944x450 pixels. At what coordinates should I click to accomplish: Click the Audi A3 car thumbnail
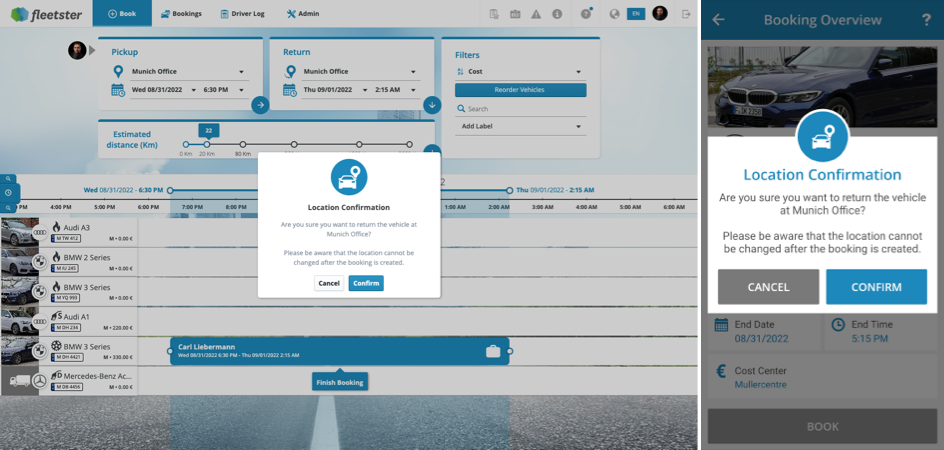pyautogui.click(x=19, y=233)
